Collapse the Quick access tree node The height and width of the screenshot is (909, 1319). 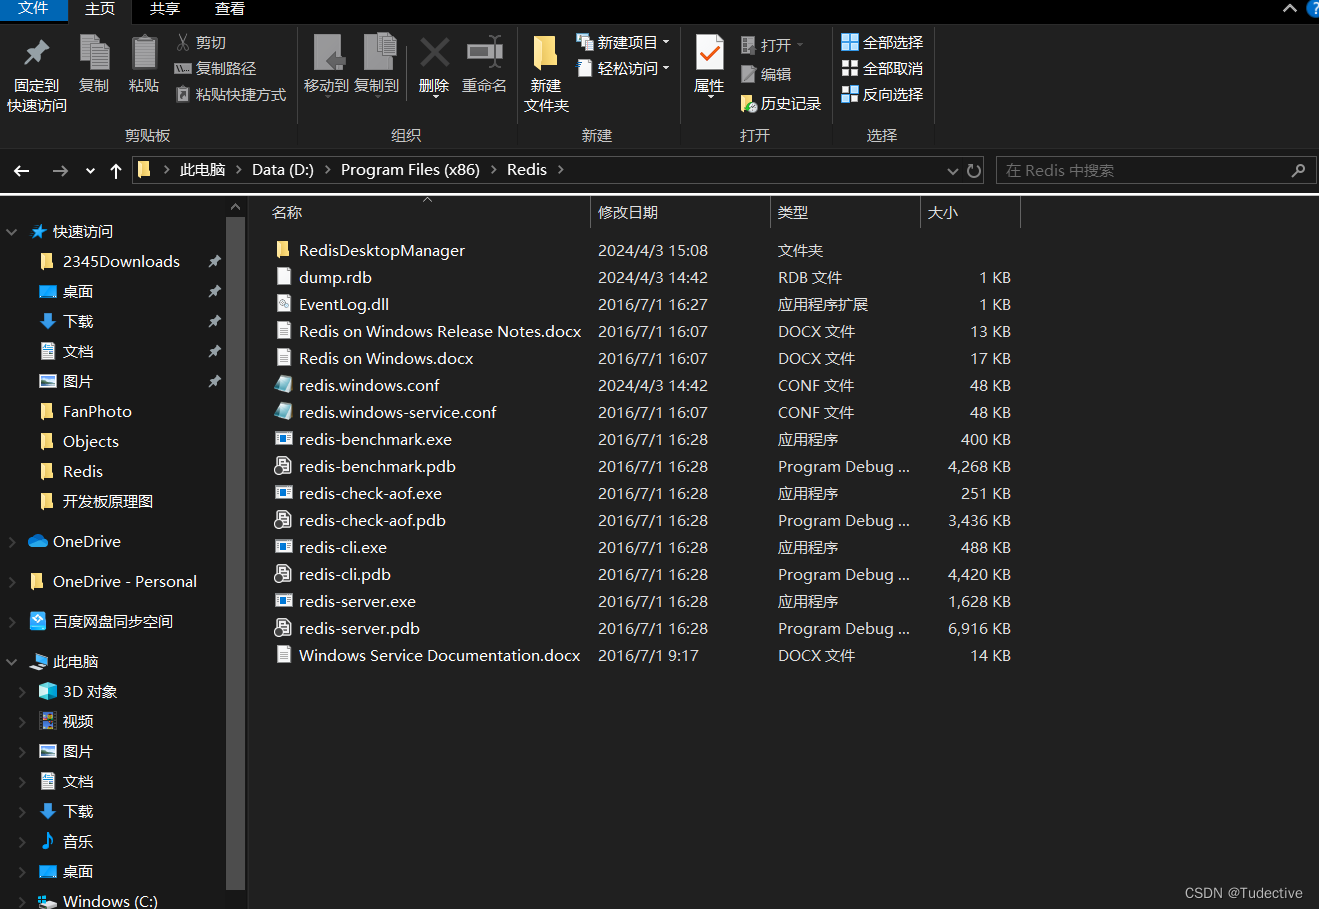[12, 232]
